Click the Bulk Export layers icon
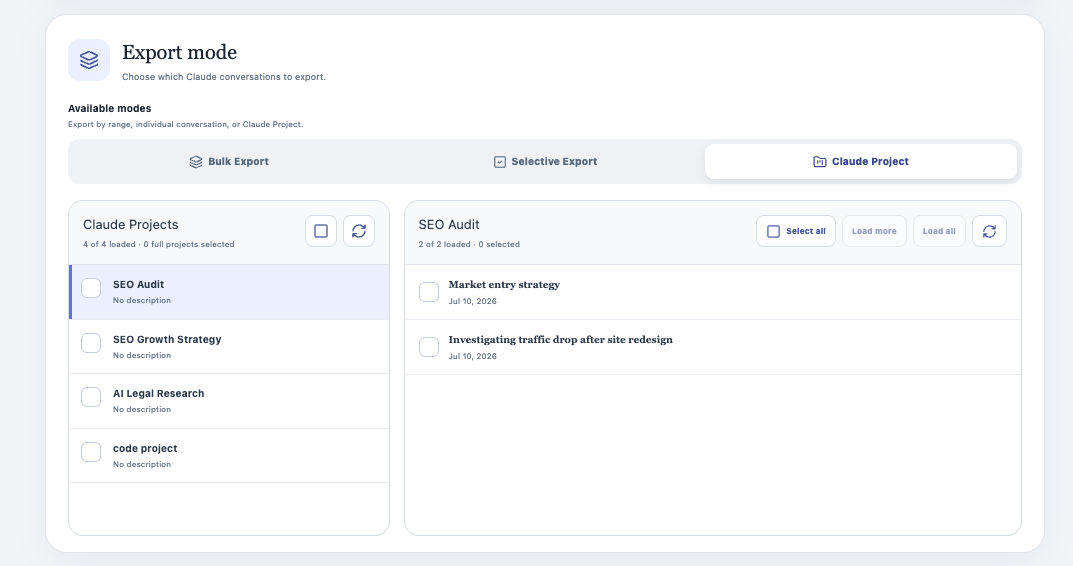Image resolution: width=1073 pixels, height=566 pixels. 196,162
